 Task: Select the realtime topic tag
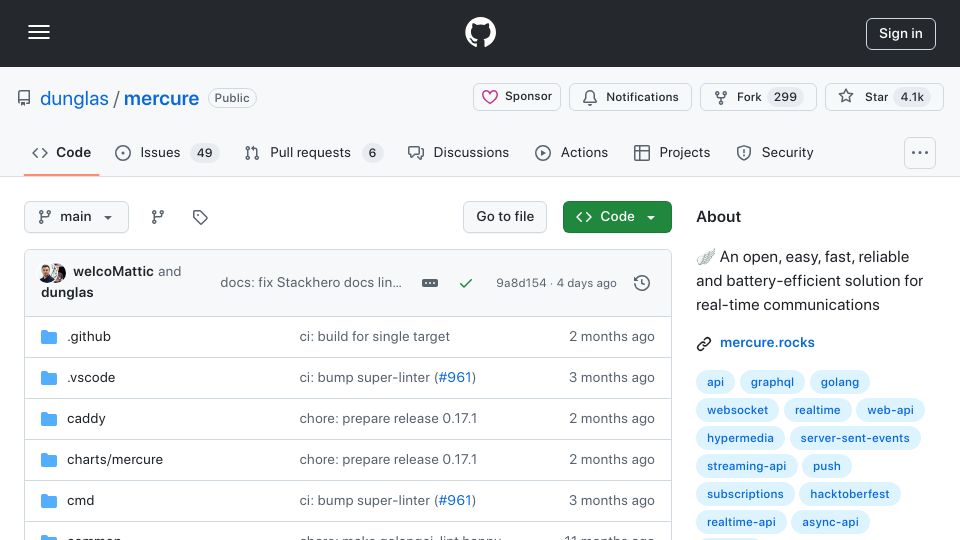pos(817,410)
